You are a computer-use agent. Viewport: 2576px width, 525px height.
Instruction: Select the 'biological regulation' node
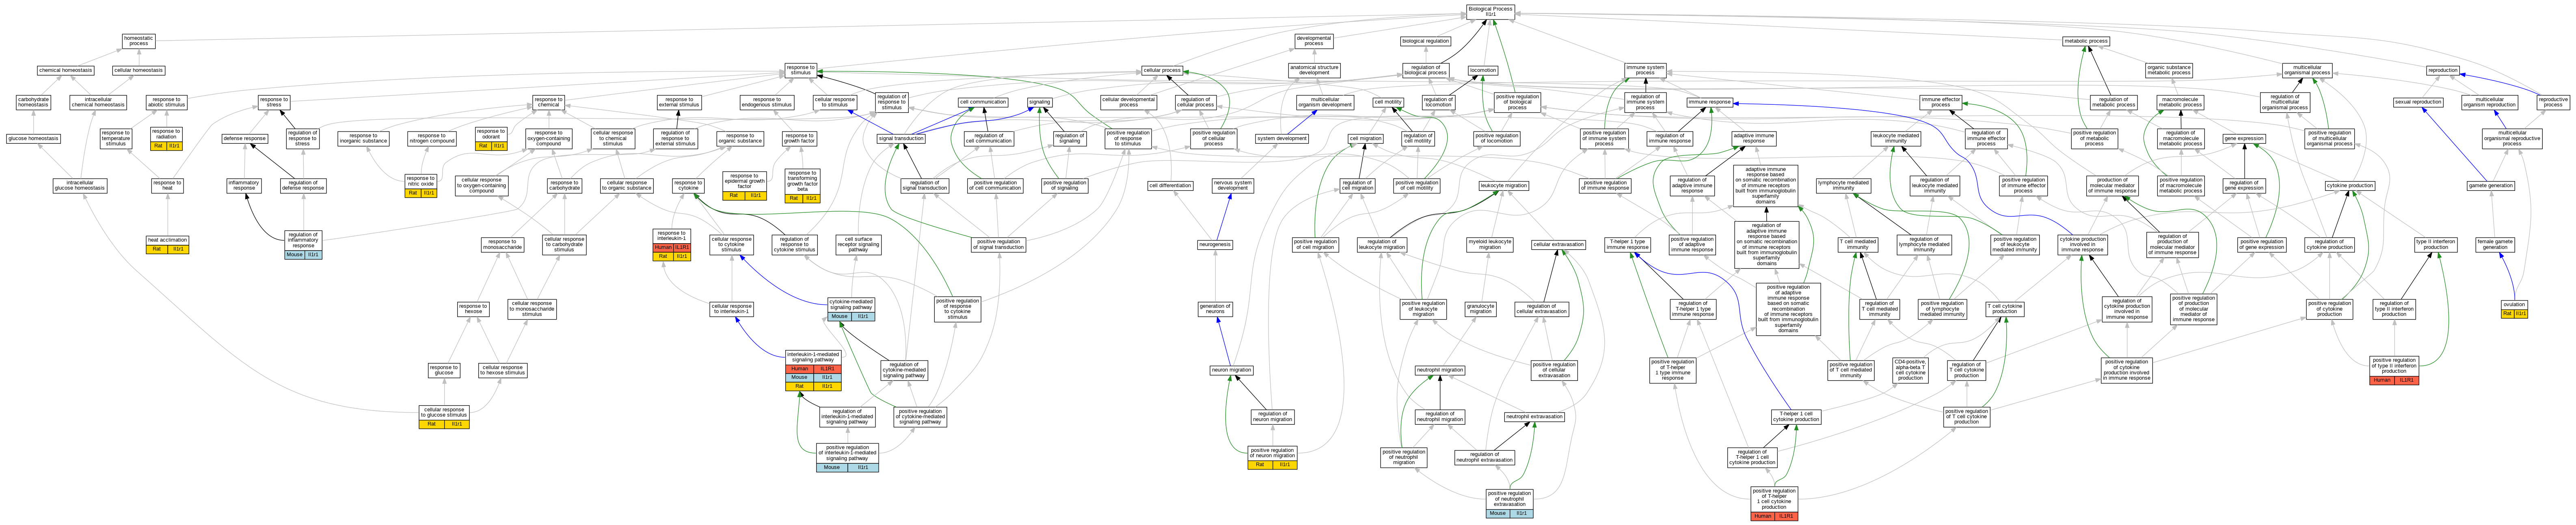pyautogui.click(x=1425, y=41)
